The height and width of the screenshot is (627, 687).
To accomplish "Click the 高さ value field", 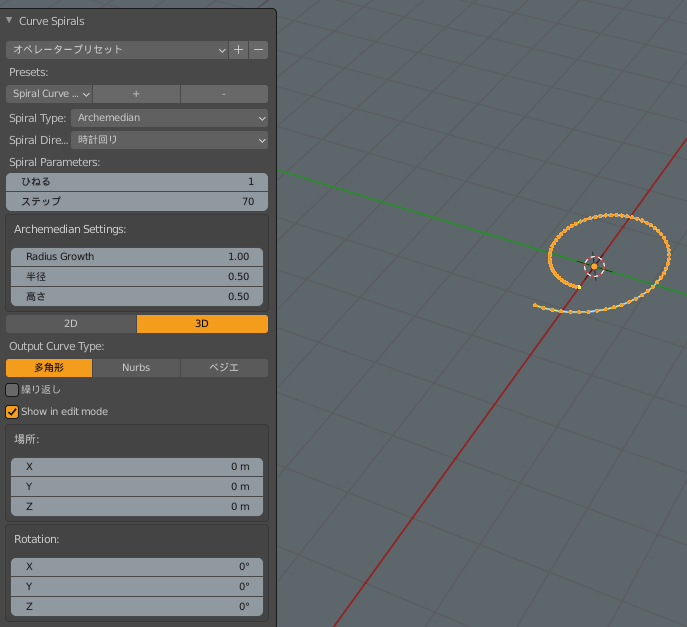I will [x=137, y=297].
